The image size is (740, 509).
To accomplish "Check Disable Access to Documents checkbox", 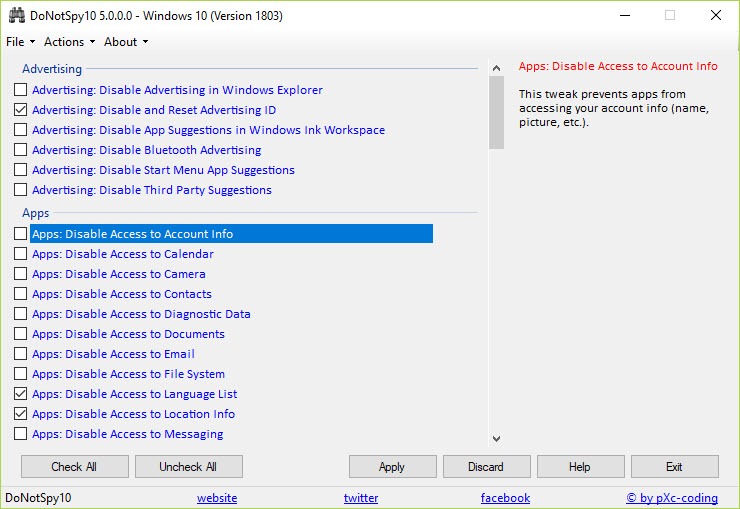I will pyautogui.click(x=20, y=334).
